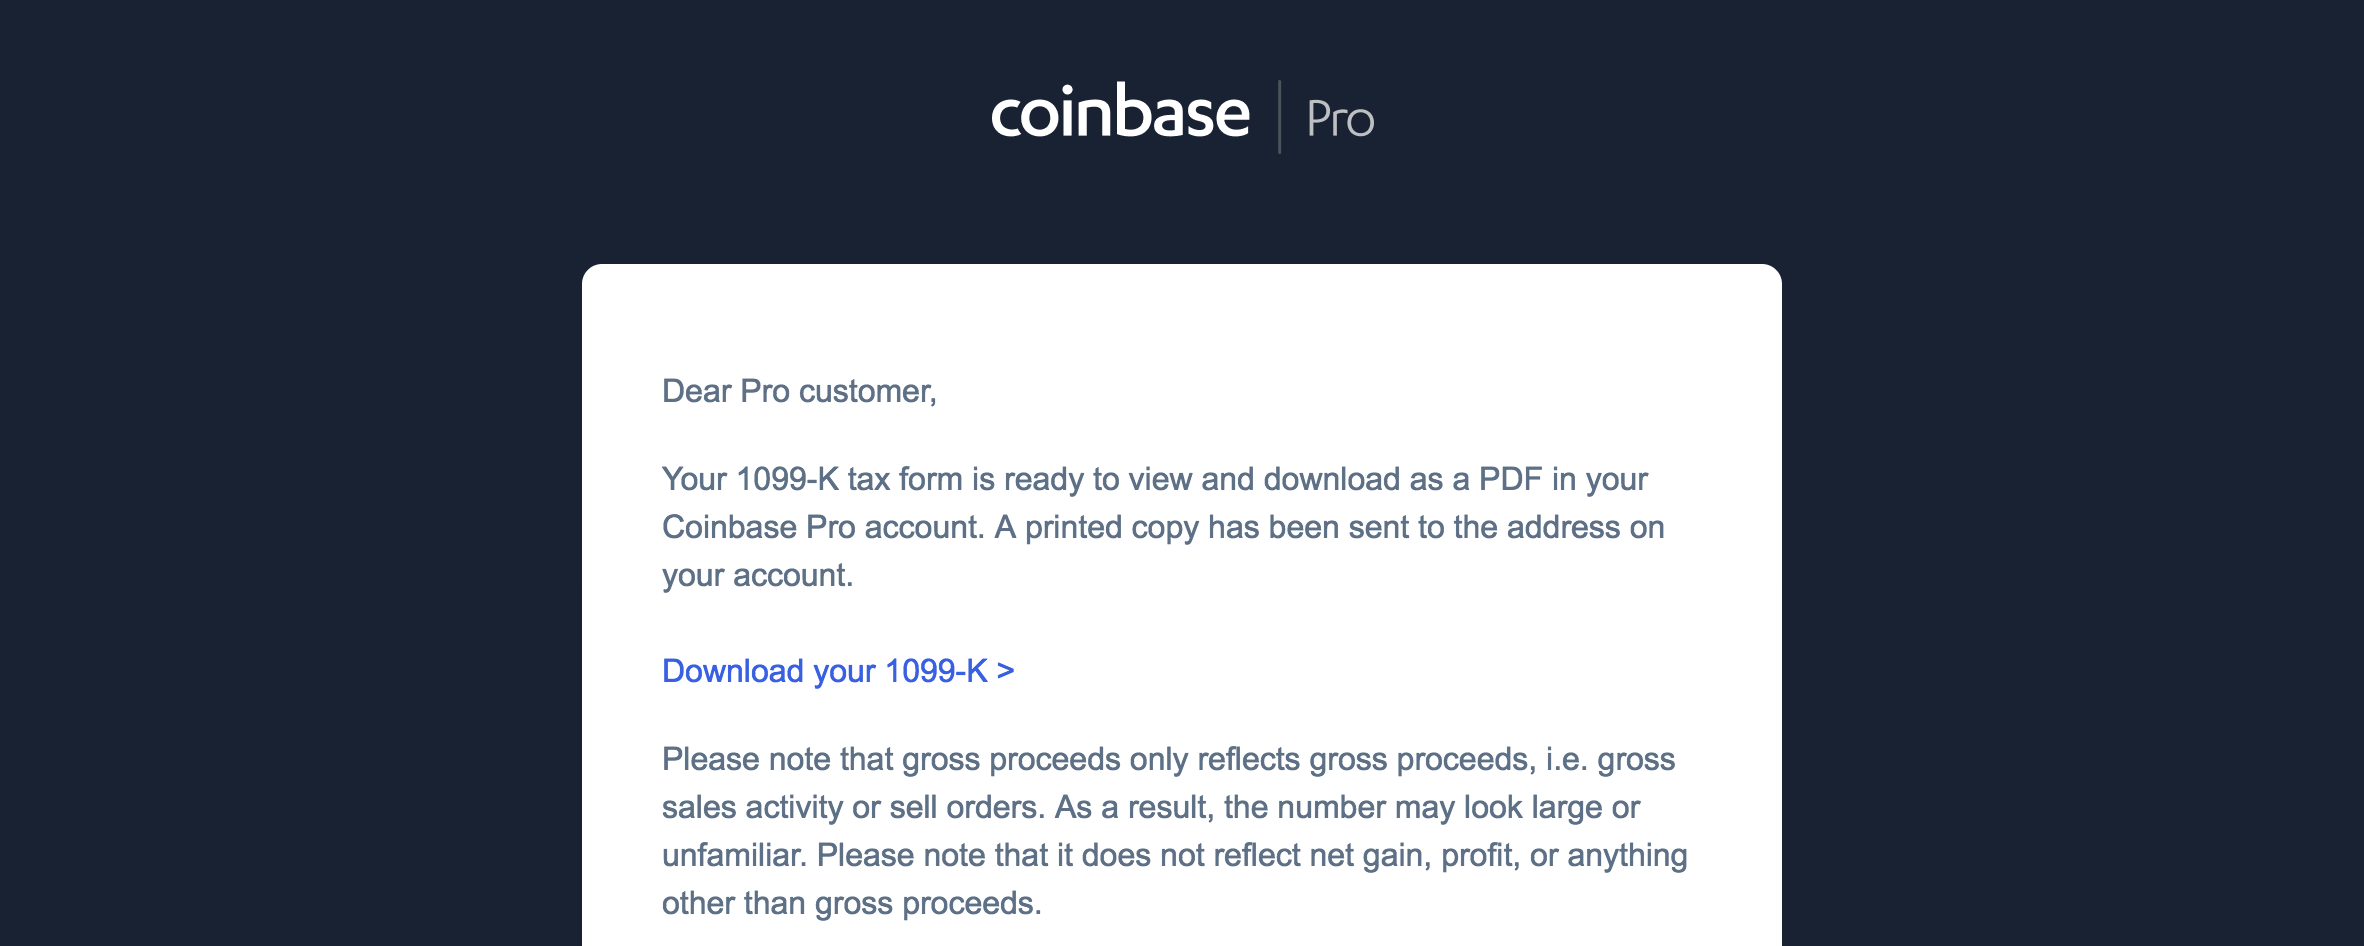This screenshot has width=2364, height=946.
Task: Click the coinbase wordmark logo
Action: tap(1119, 114)
